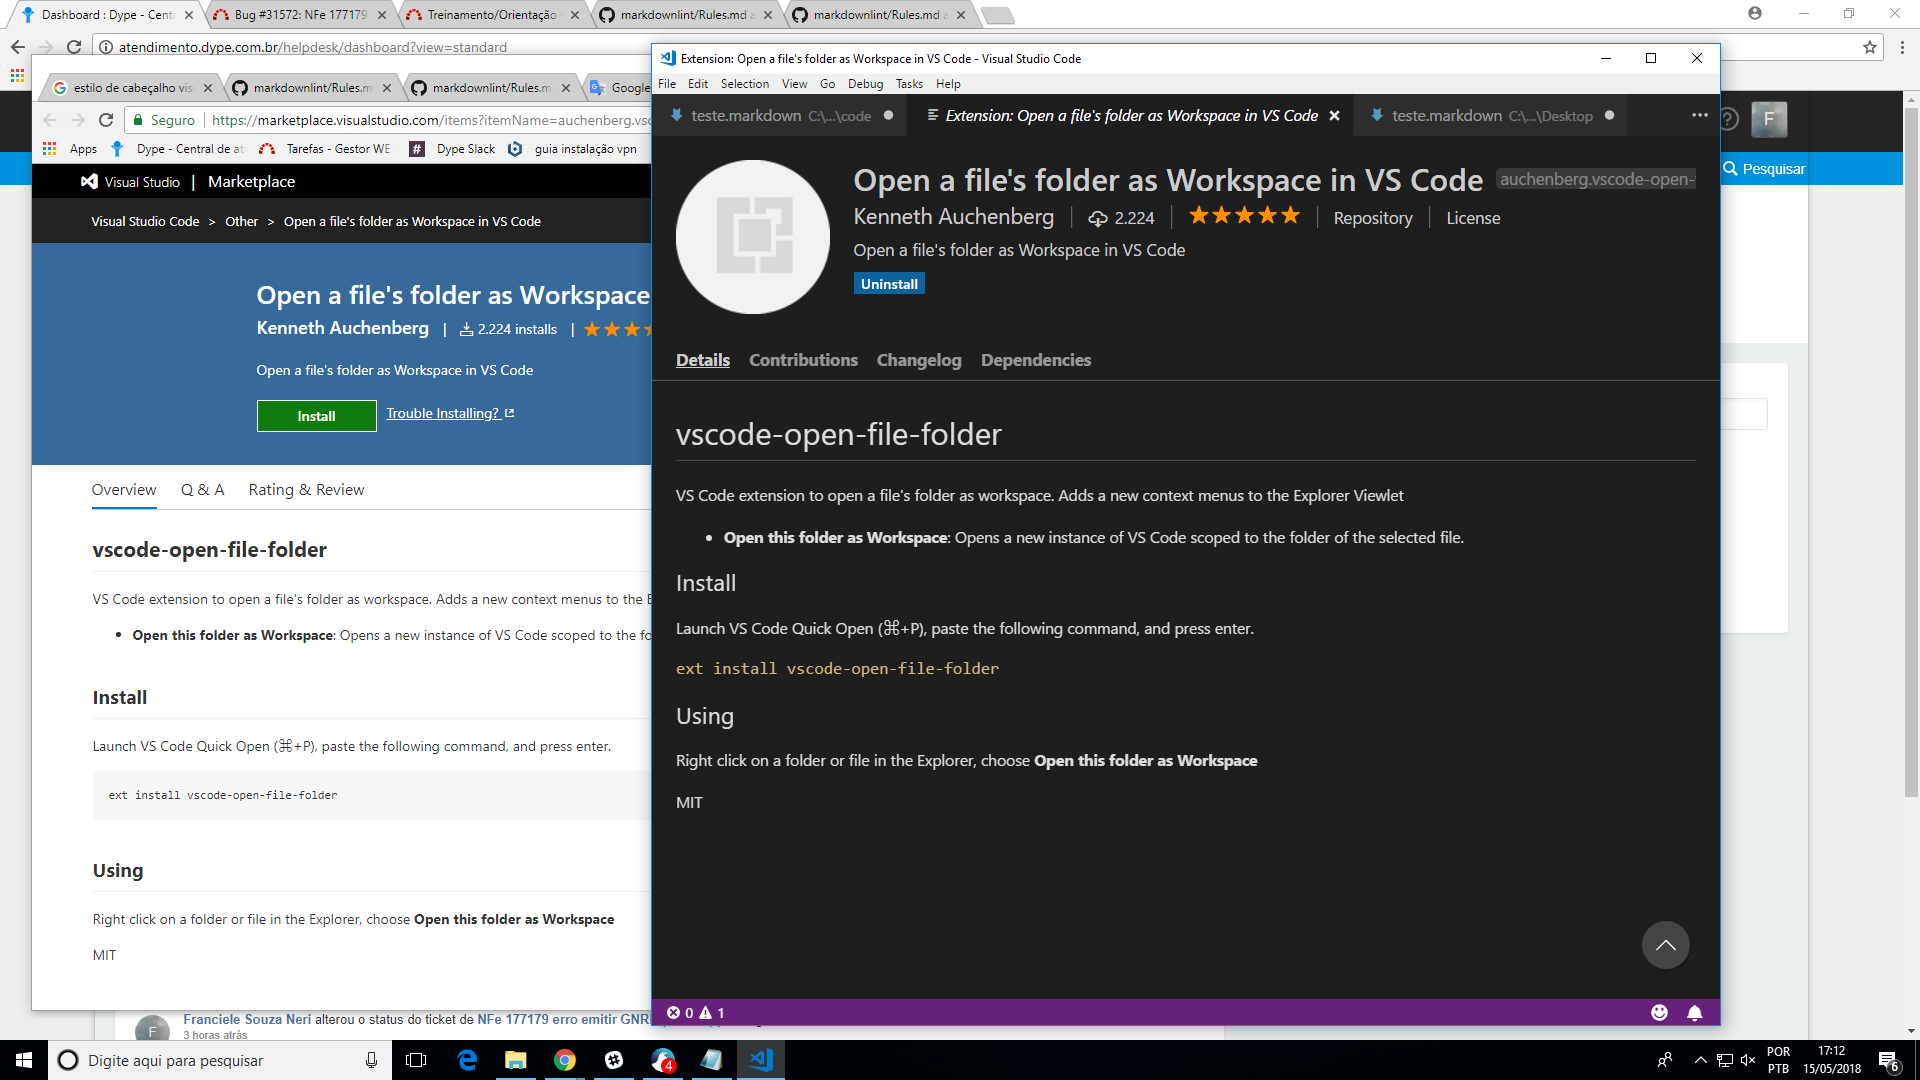The width and height of the screenshot is (1920, 1080).
Task: Close the Extension editor tab
Action: click(x=1334, y=116)
